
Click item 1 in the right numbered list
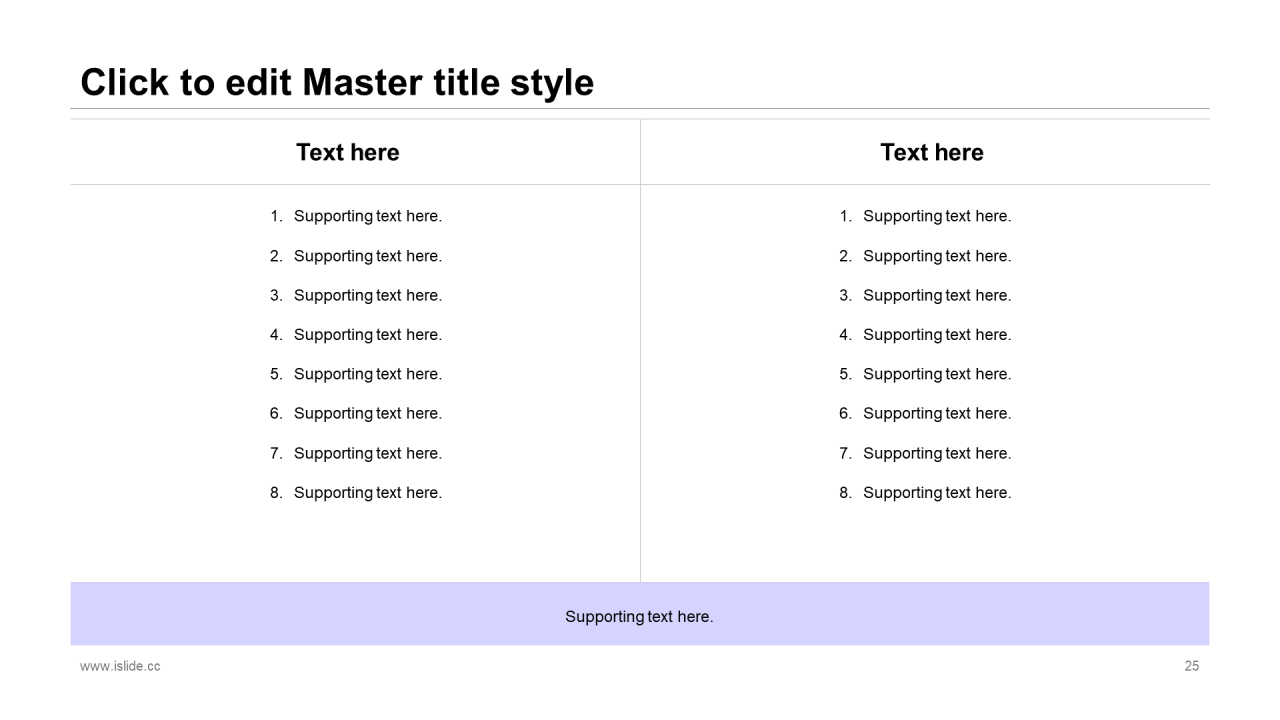936,216
